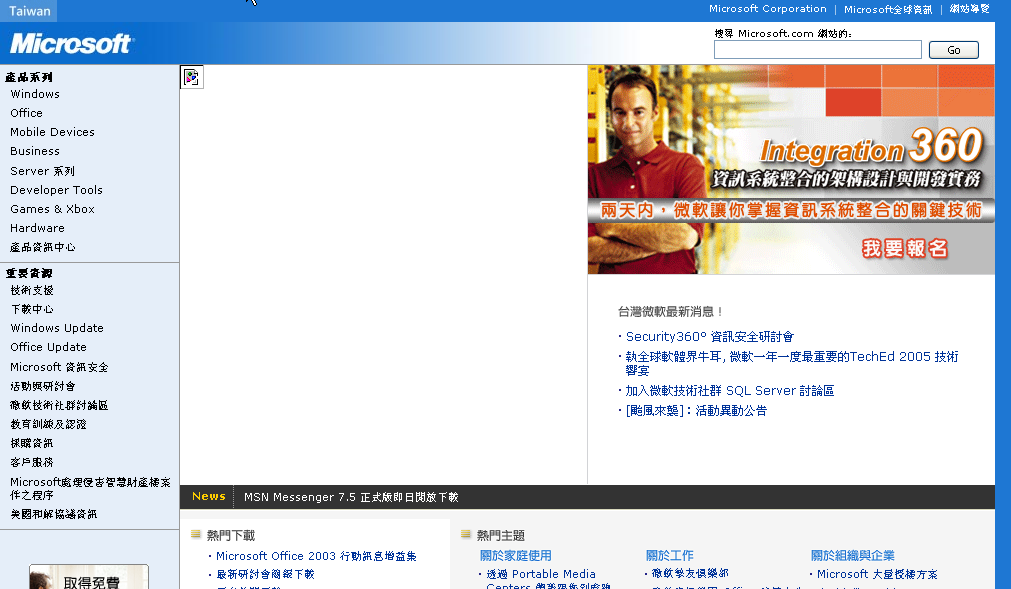The width and height of the screenshot is (1011, 589).
Task: Open the 透過 Portable Media Centers link
Action: 548,579
